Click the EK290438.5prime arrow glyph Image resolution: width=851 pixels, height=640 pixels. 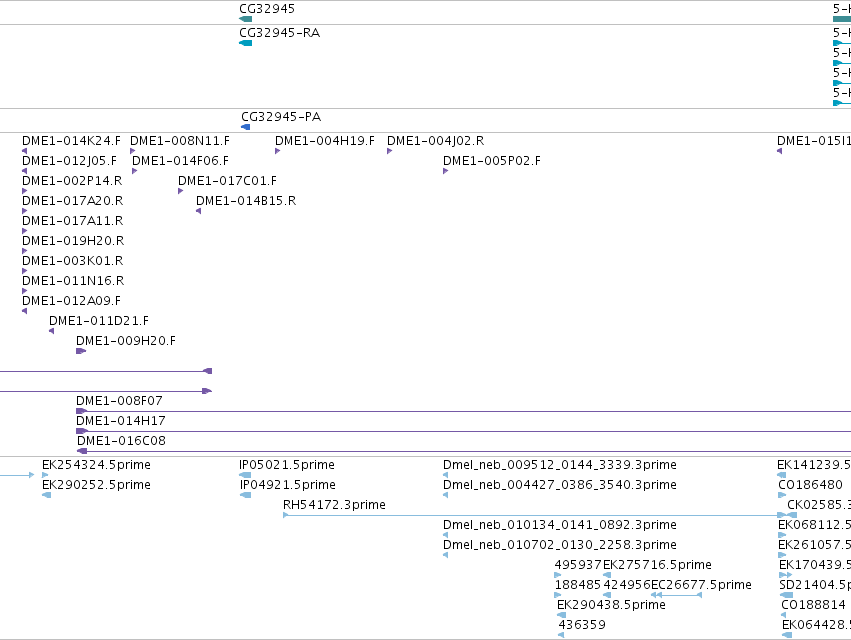point(561,615)
